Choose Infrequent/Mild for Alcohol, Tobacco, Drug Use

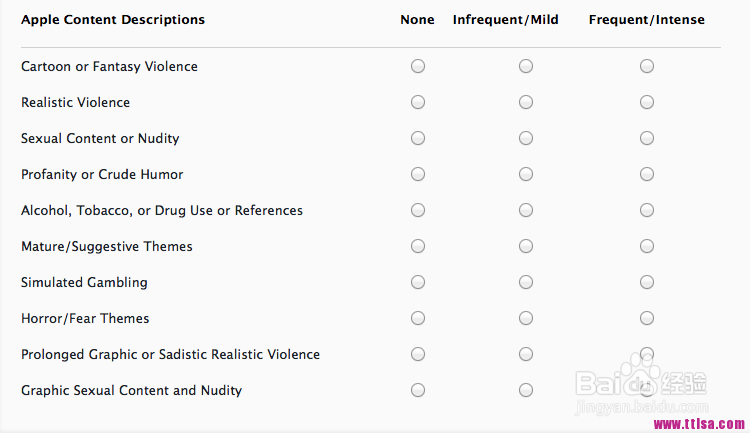(526, 210)
